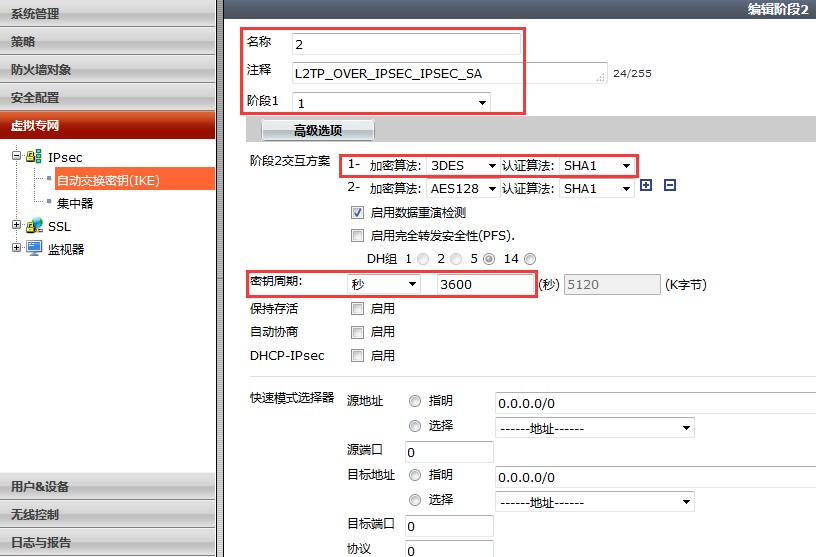
Task: Toggle 启用数据重演检测 checkbox
Action: coord(357,212)
